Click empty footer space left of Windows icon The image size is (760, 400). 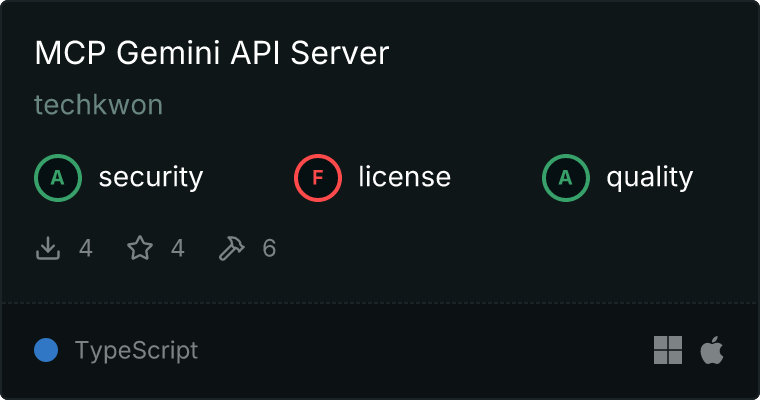click(x=450, y=351)
